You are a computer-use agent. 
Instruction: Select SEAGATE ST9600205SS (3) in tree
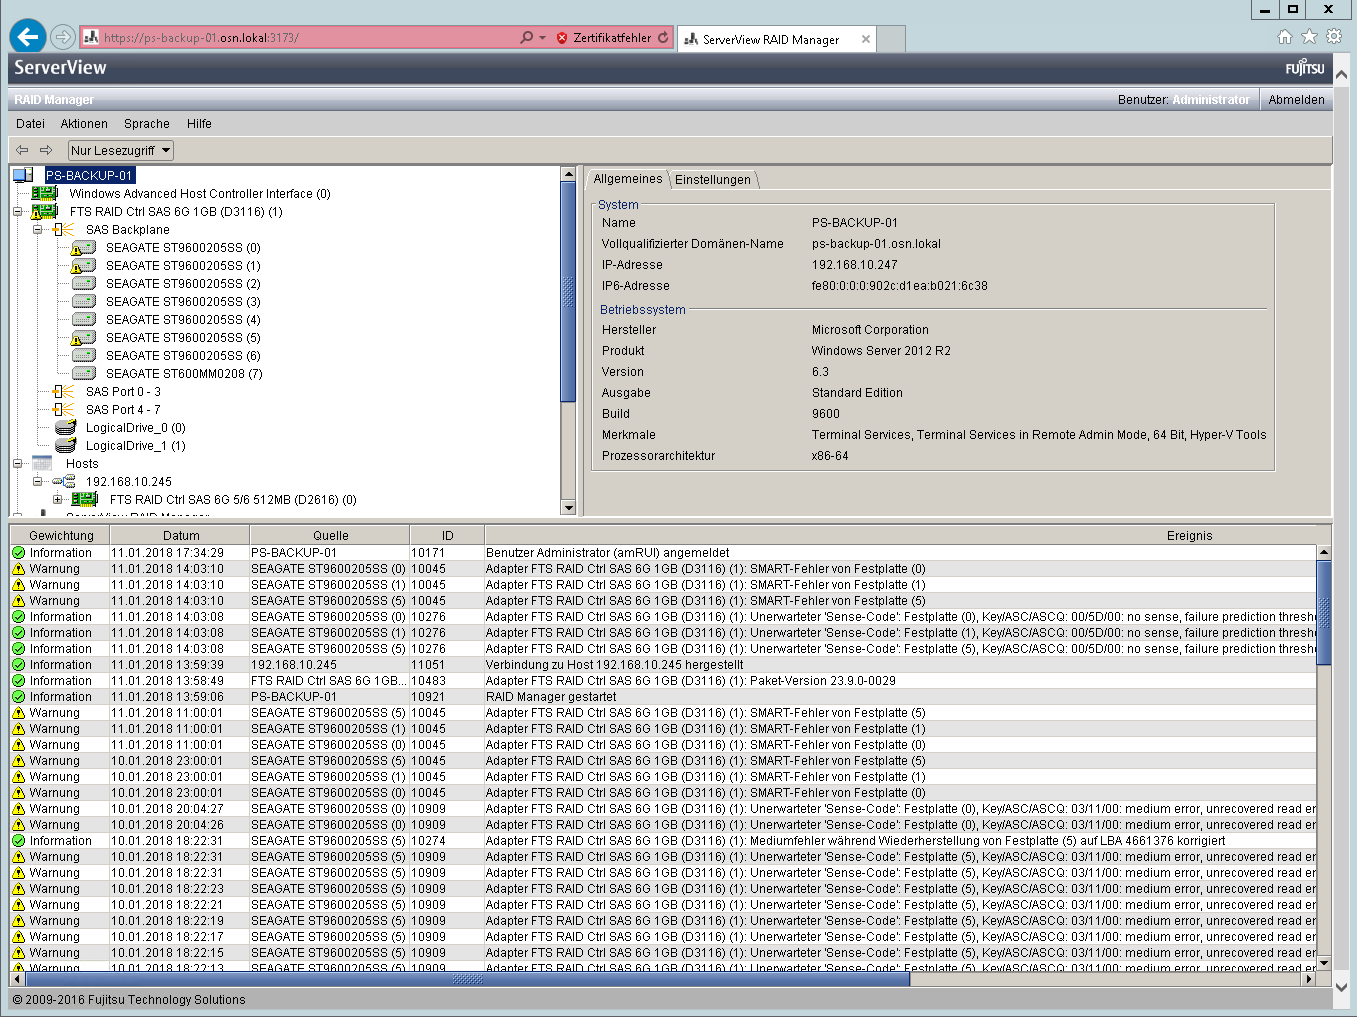pyautogui.click(x=183, y=302)
